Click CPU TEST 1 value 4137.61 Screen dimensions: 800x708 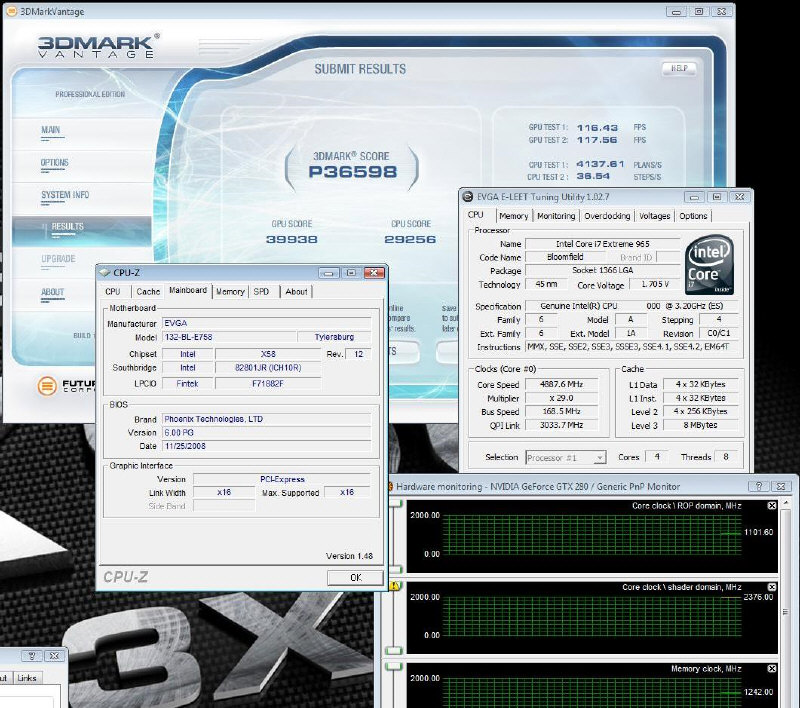point(601,164)
